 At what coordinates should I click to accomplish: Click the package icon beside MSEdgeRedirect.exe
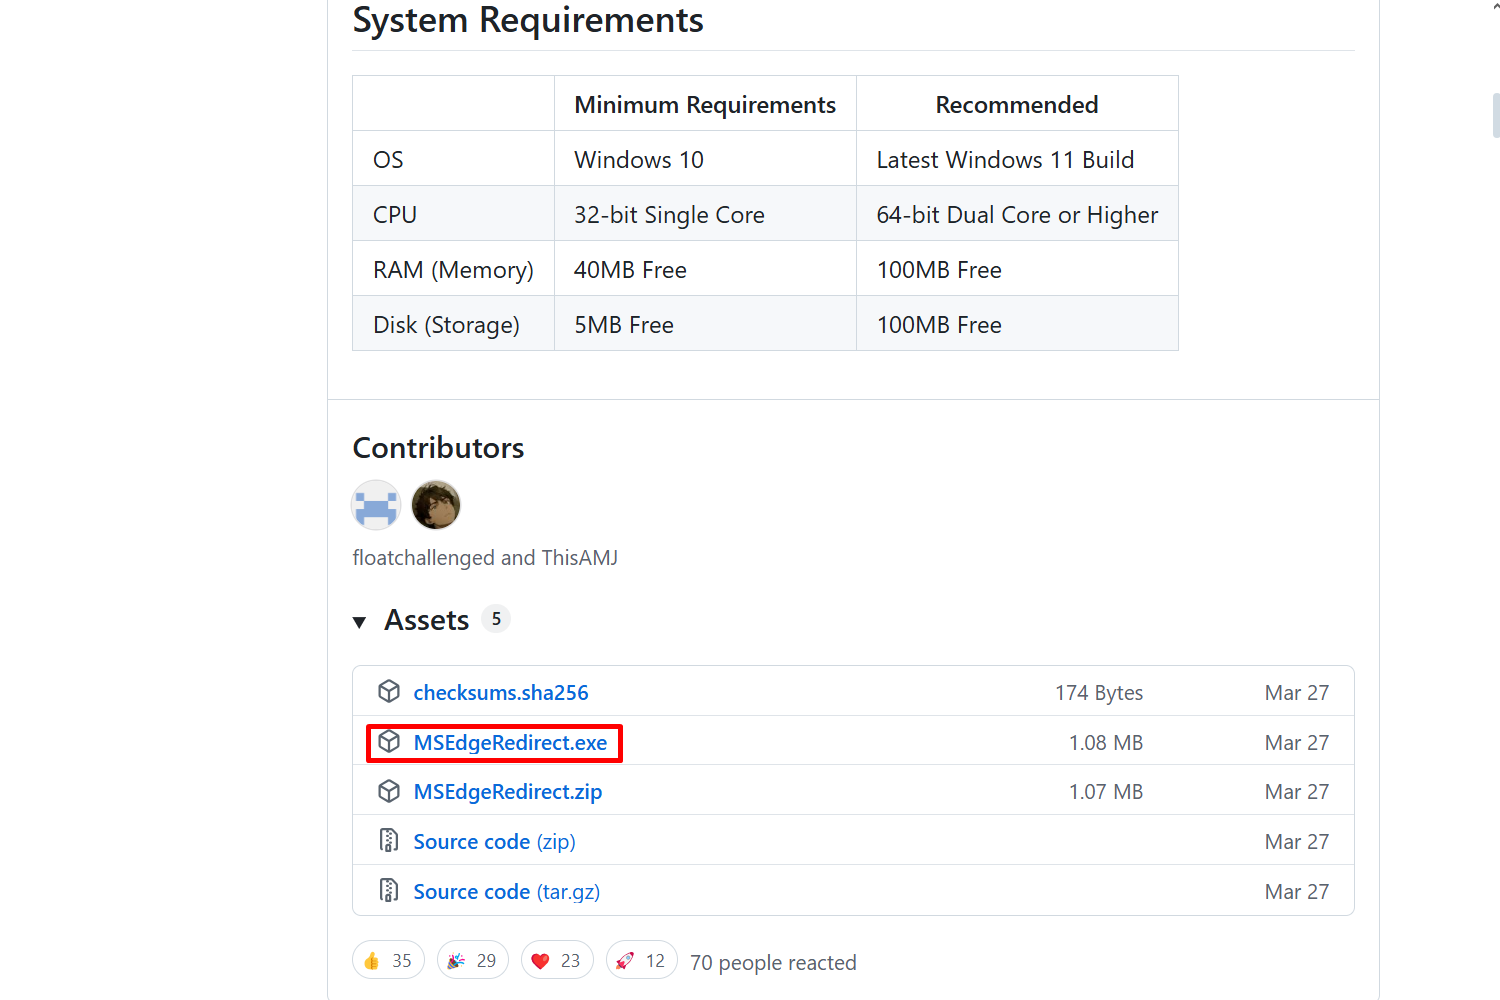pos(389,742)
